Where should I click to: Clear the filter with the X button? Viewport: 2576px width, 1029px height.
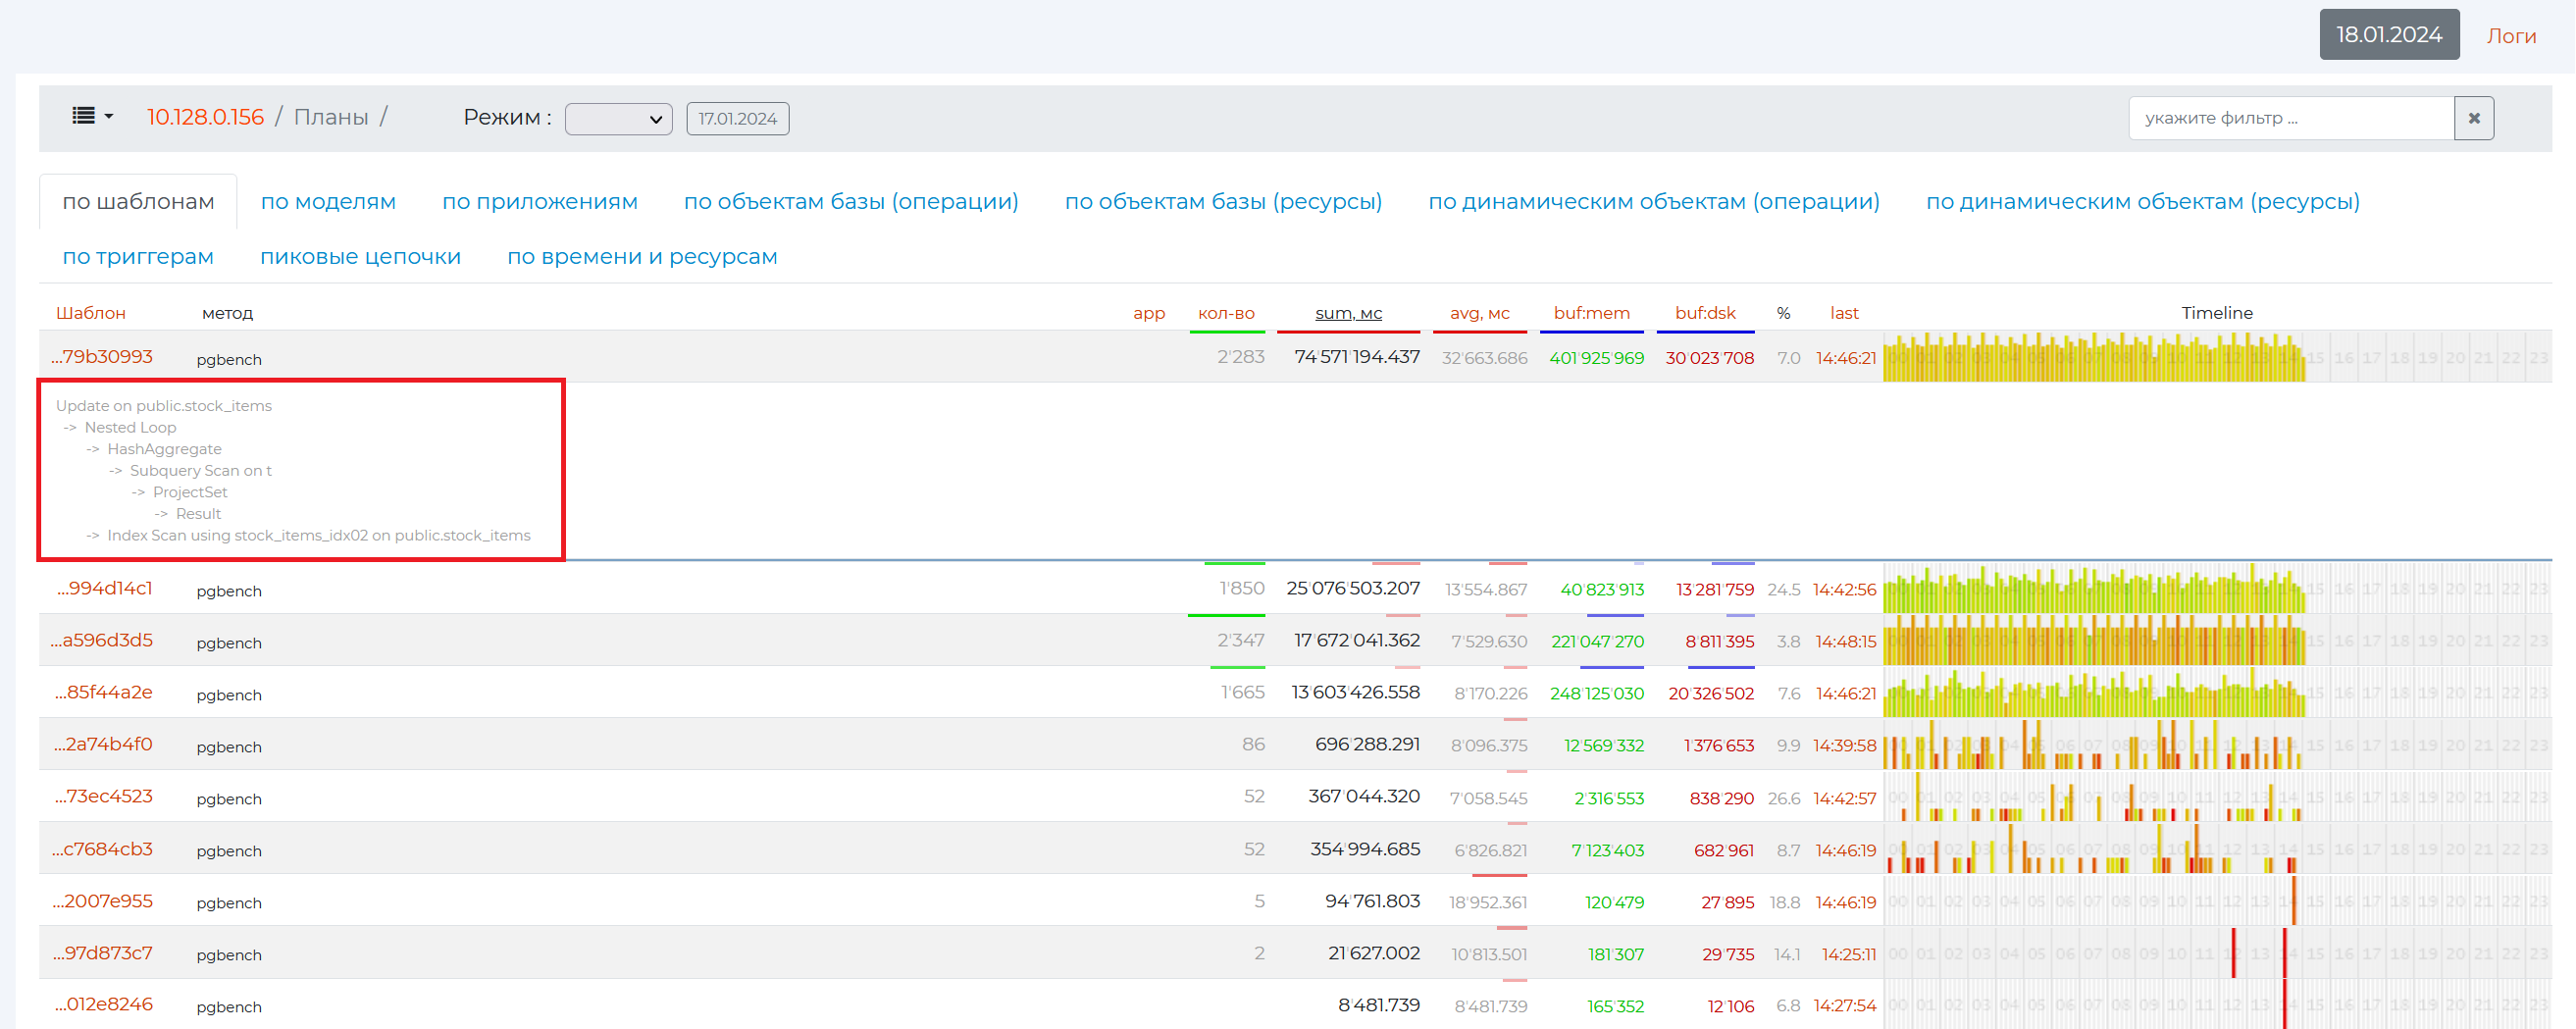coord(2473,118)
